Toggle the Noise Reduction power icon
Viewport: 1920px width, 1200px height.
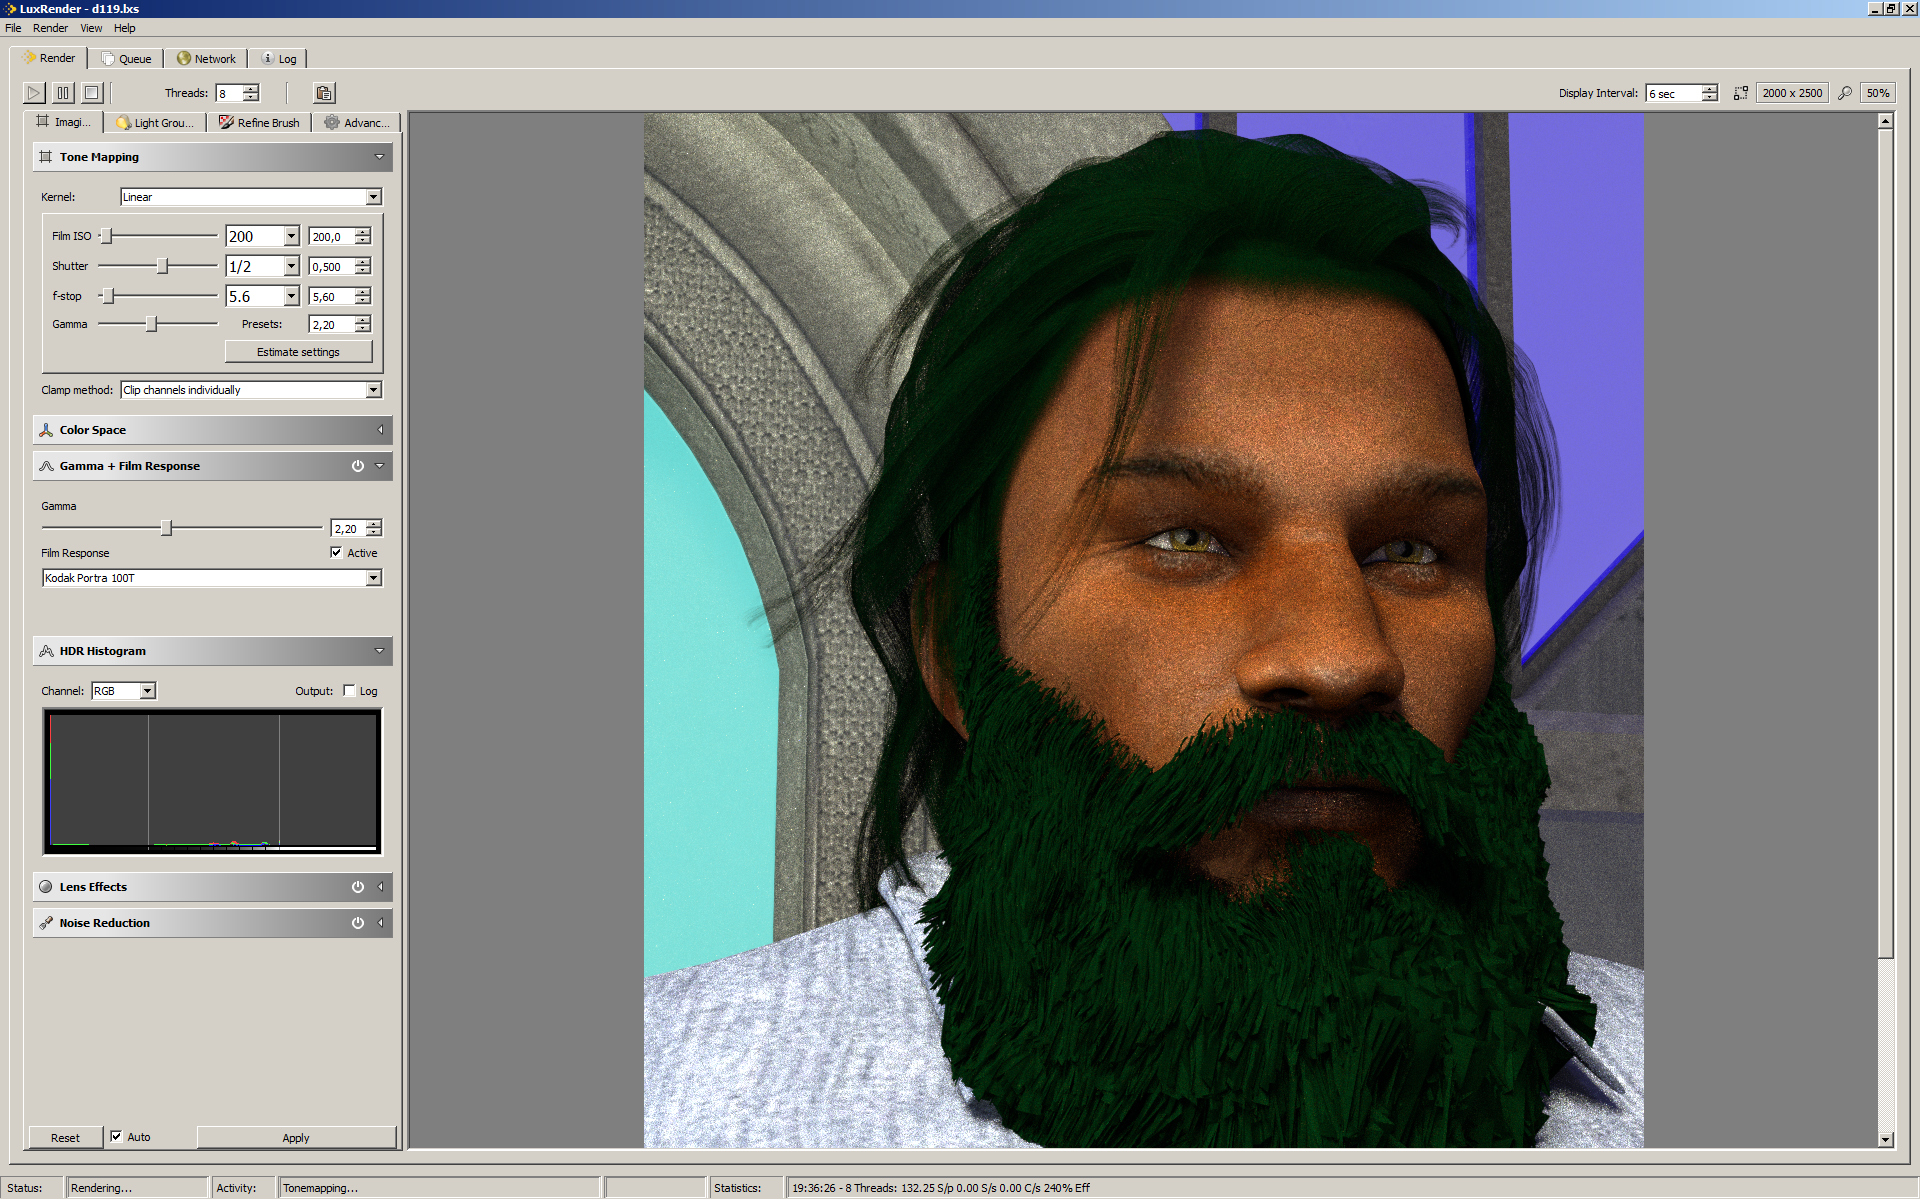(358, 923)
